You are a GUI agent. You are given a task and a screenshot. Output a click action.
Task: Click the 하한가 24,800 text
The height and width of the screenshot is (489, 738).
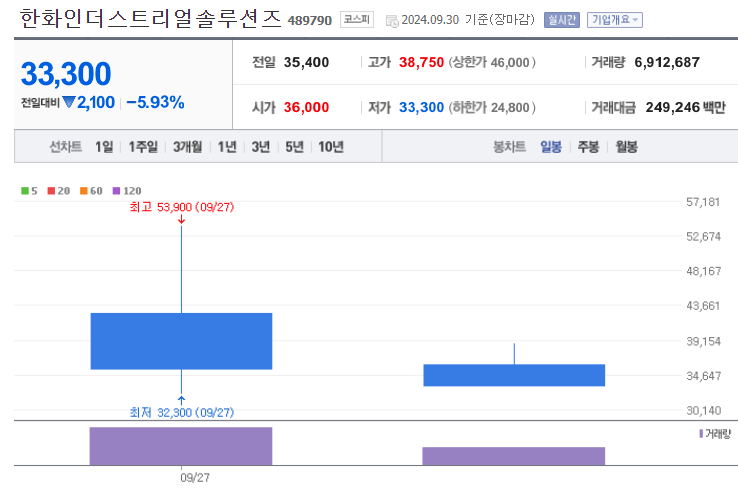click(492, 107)
